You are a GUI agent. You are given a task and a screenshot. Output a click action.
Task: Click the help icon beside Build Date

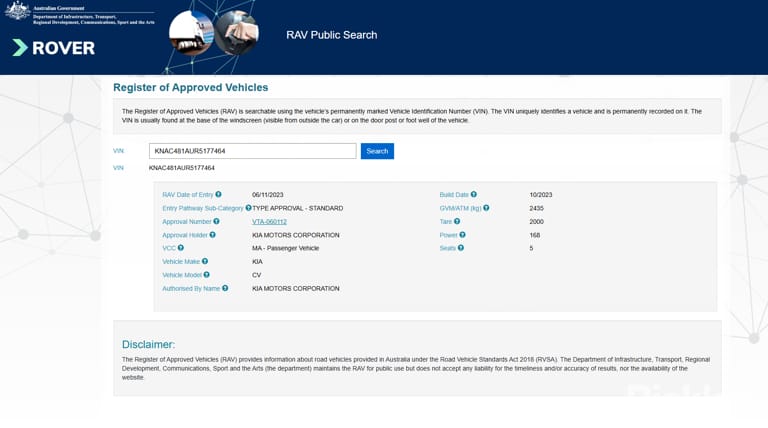pos(474,194)
